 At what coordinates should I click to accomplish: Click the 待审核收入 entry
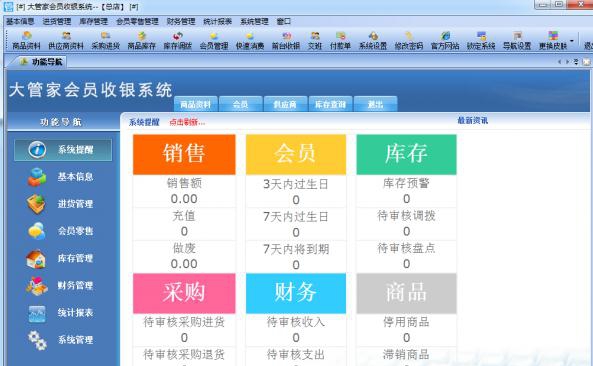coord(296,322)
